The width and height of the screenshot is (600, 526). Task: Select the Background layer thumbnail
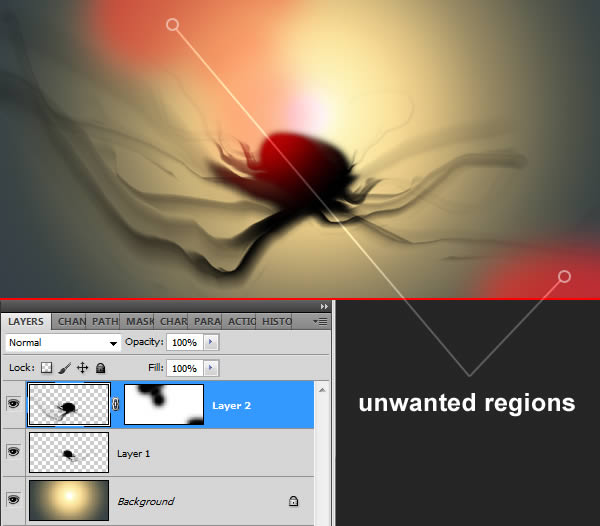tap(69, 500)
